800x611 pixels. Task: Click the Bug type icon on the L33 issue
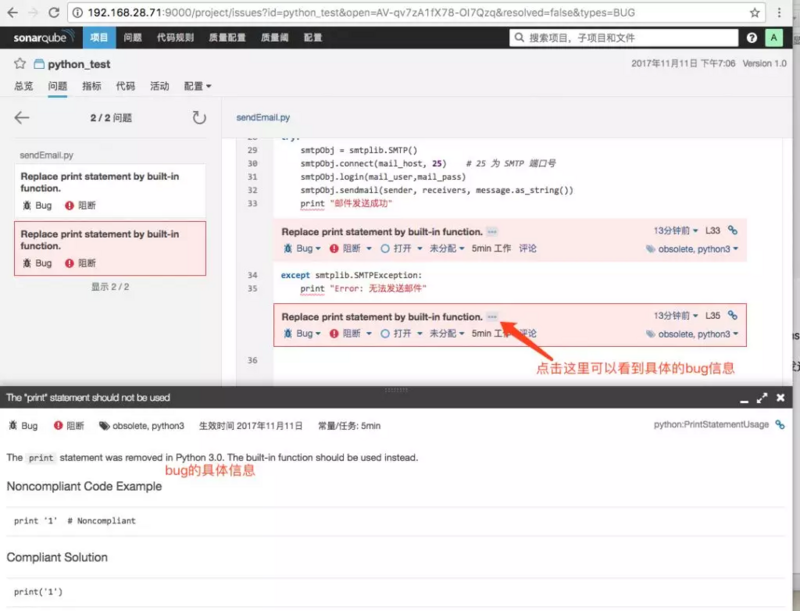[290, 248]
